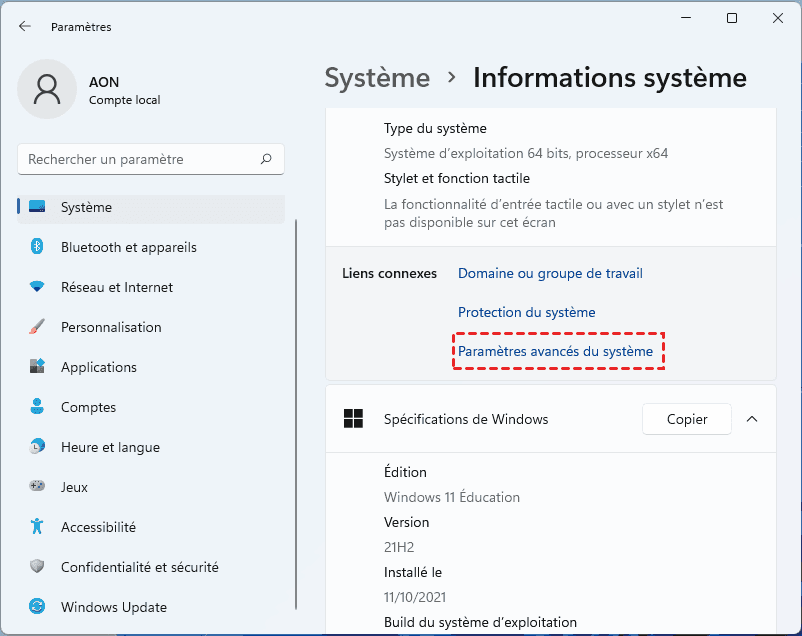The width and height of the screenshot is (802, 636).
Task: Click the Personnalisation paintbrush icon
Action: click(x=37, y=327)
